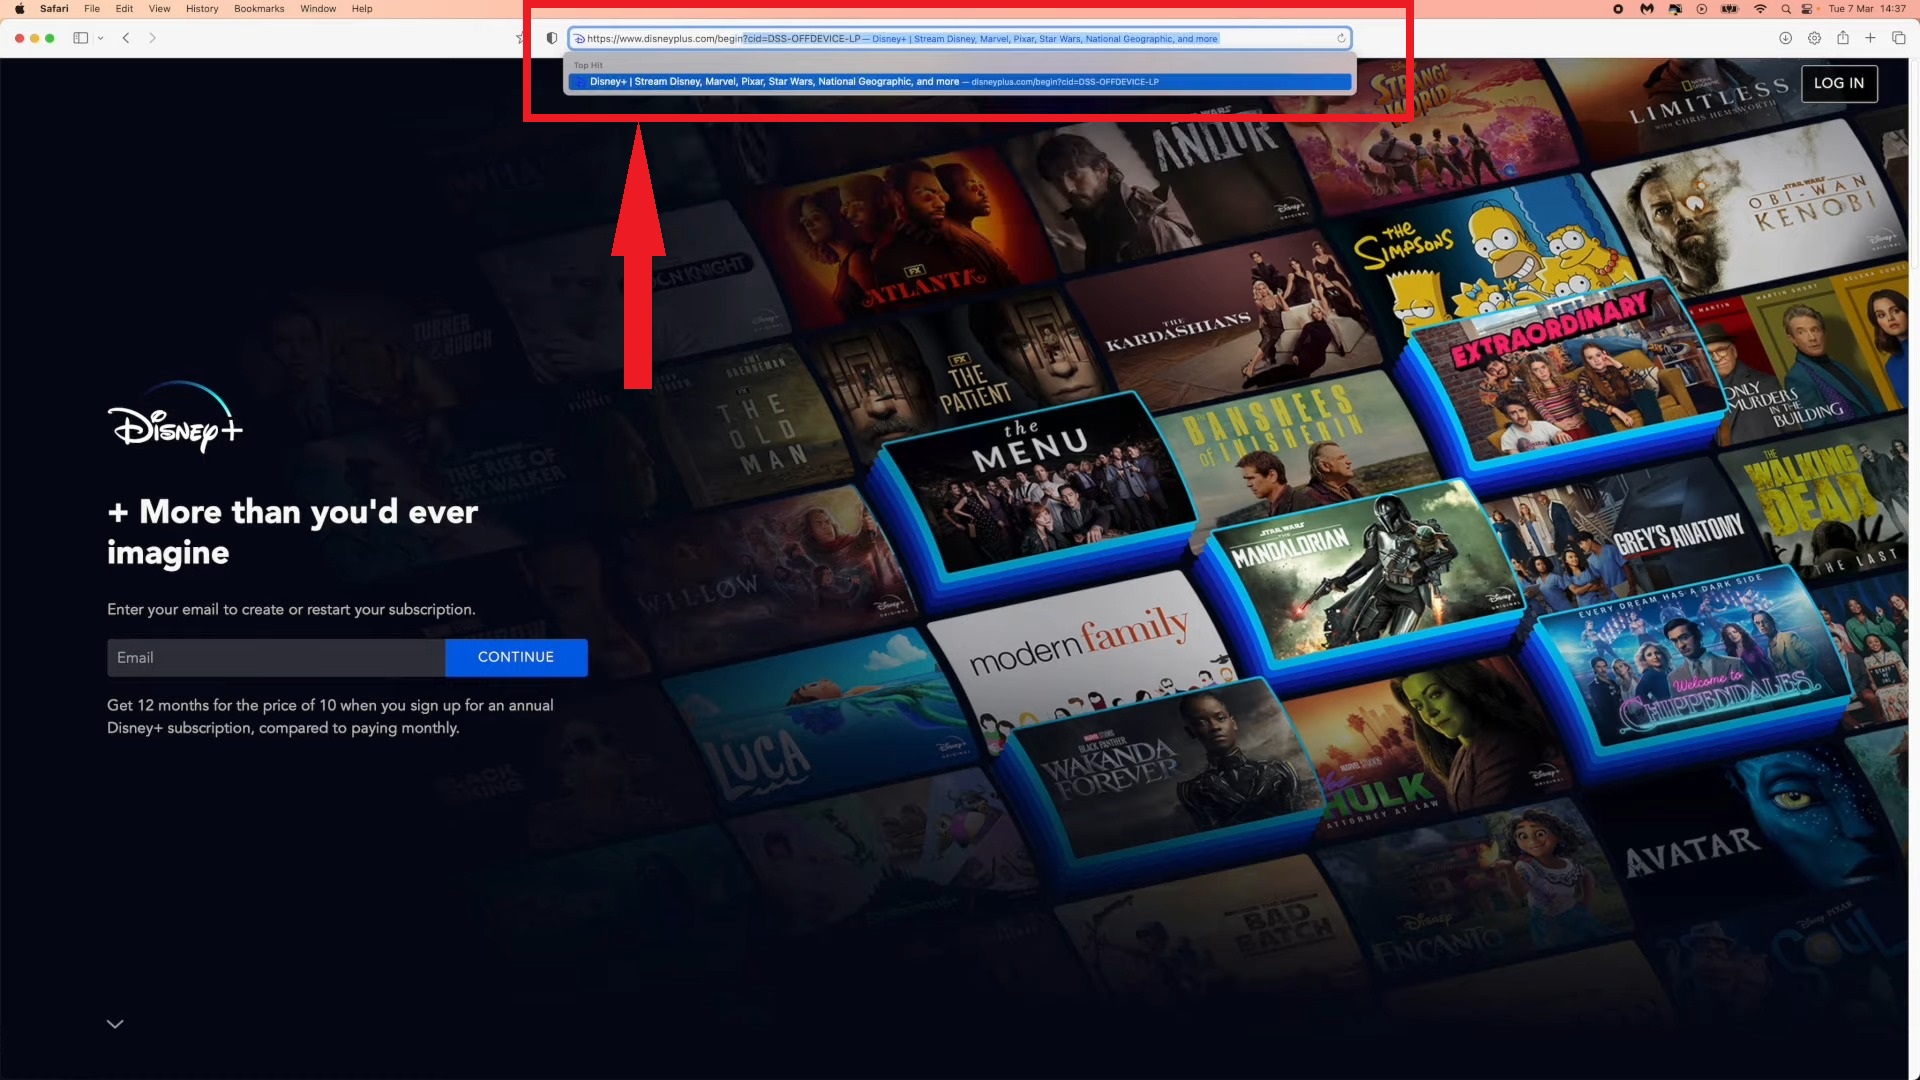
Task: Open the Bookmarks menu
Action: tap(259, 9)
